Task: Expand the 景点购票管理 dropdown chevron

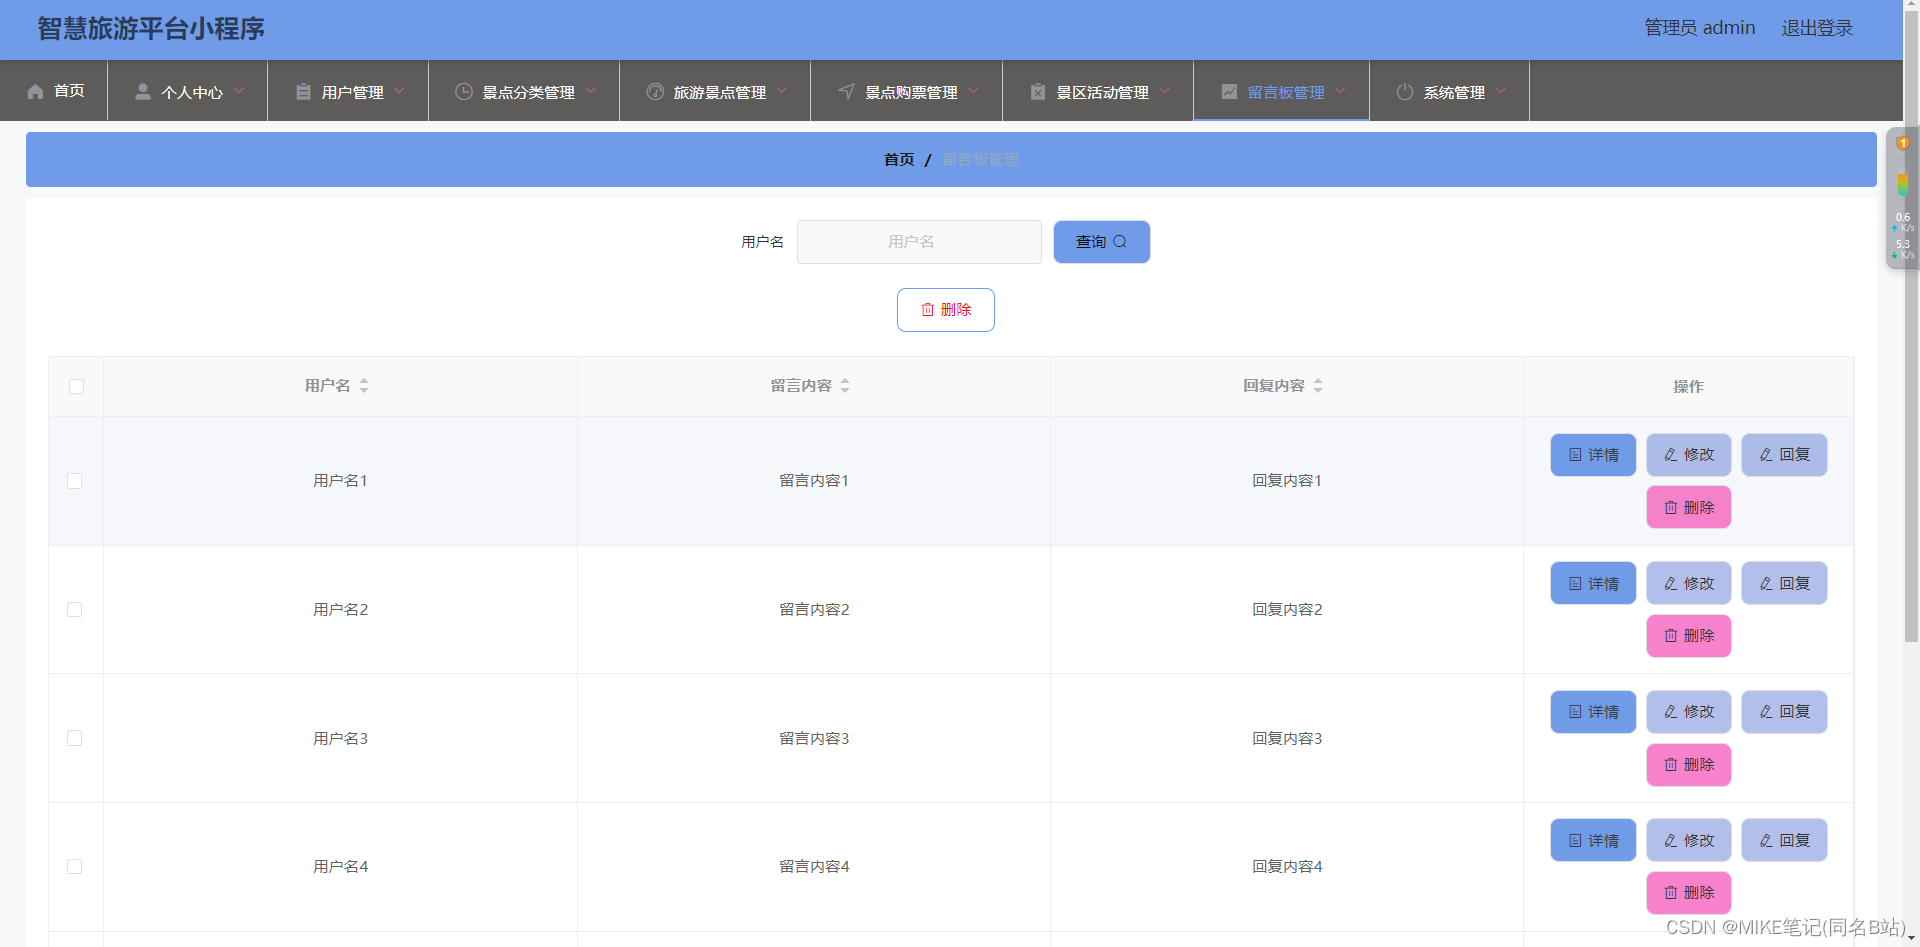Action: point(973,91)
